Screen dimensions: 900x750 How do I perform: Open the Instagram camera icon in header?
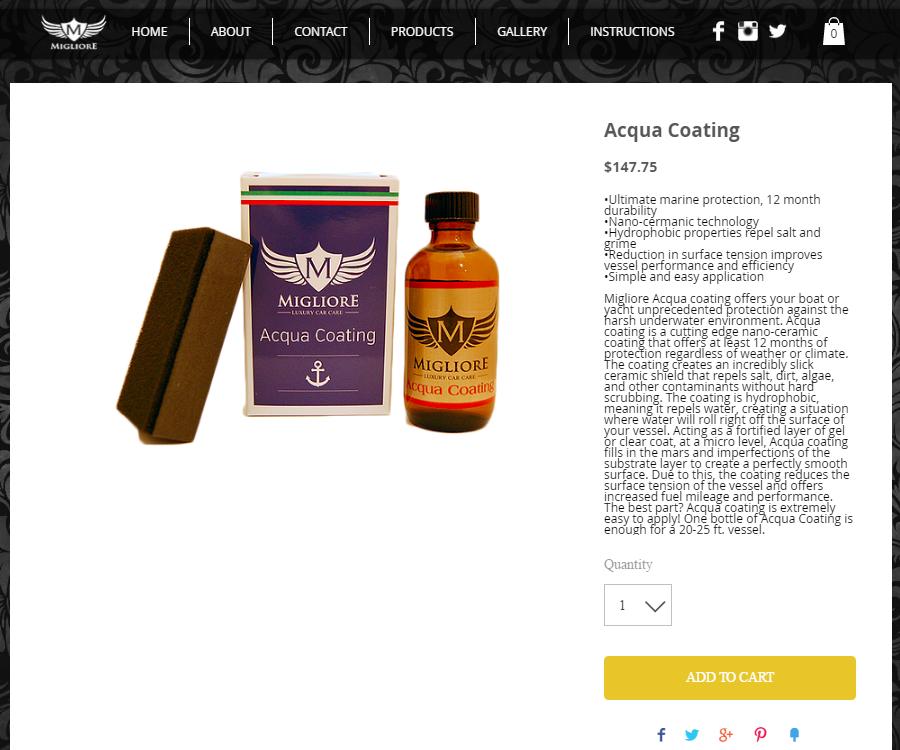747,31
